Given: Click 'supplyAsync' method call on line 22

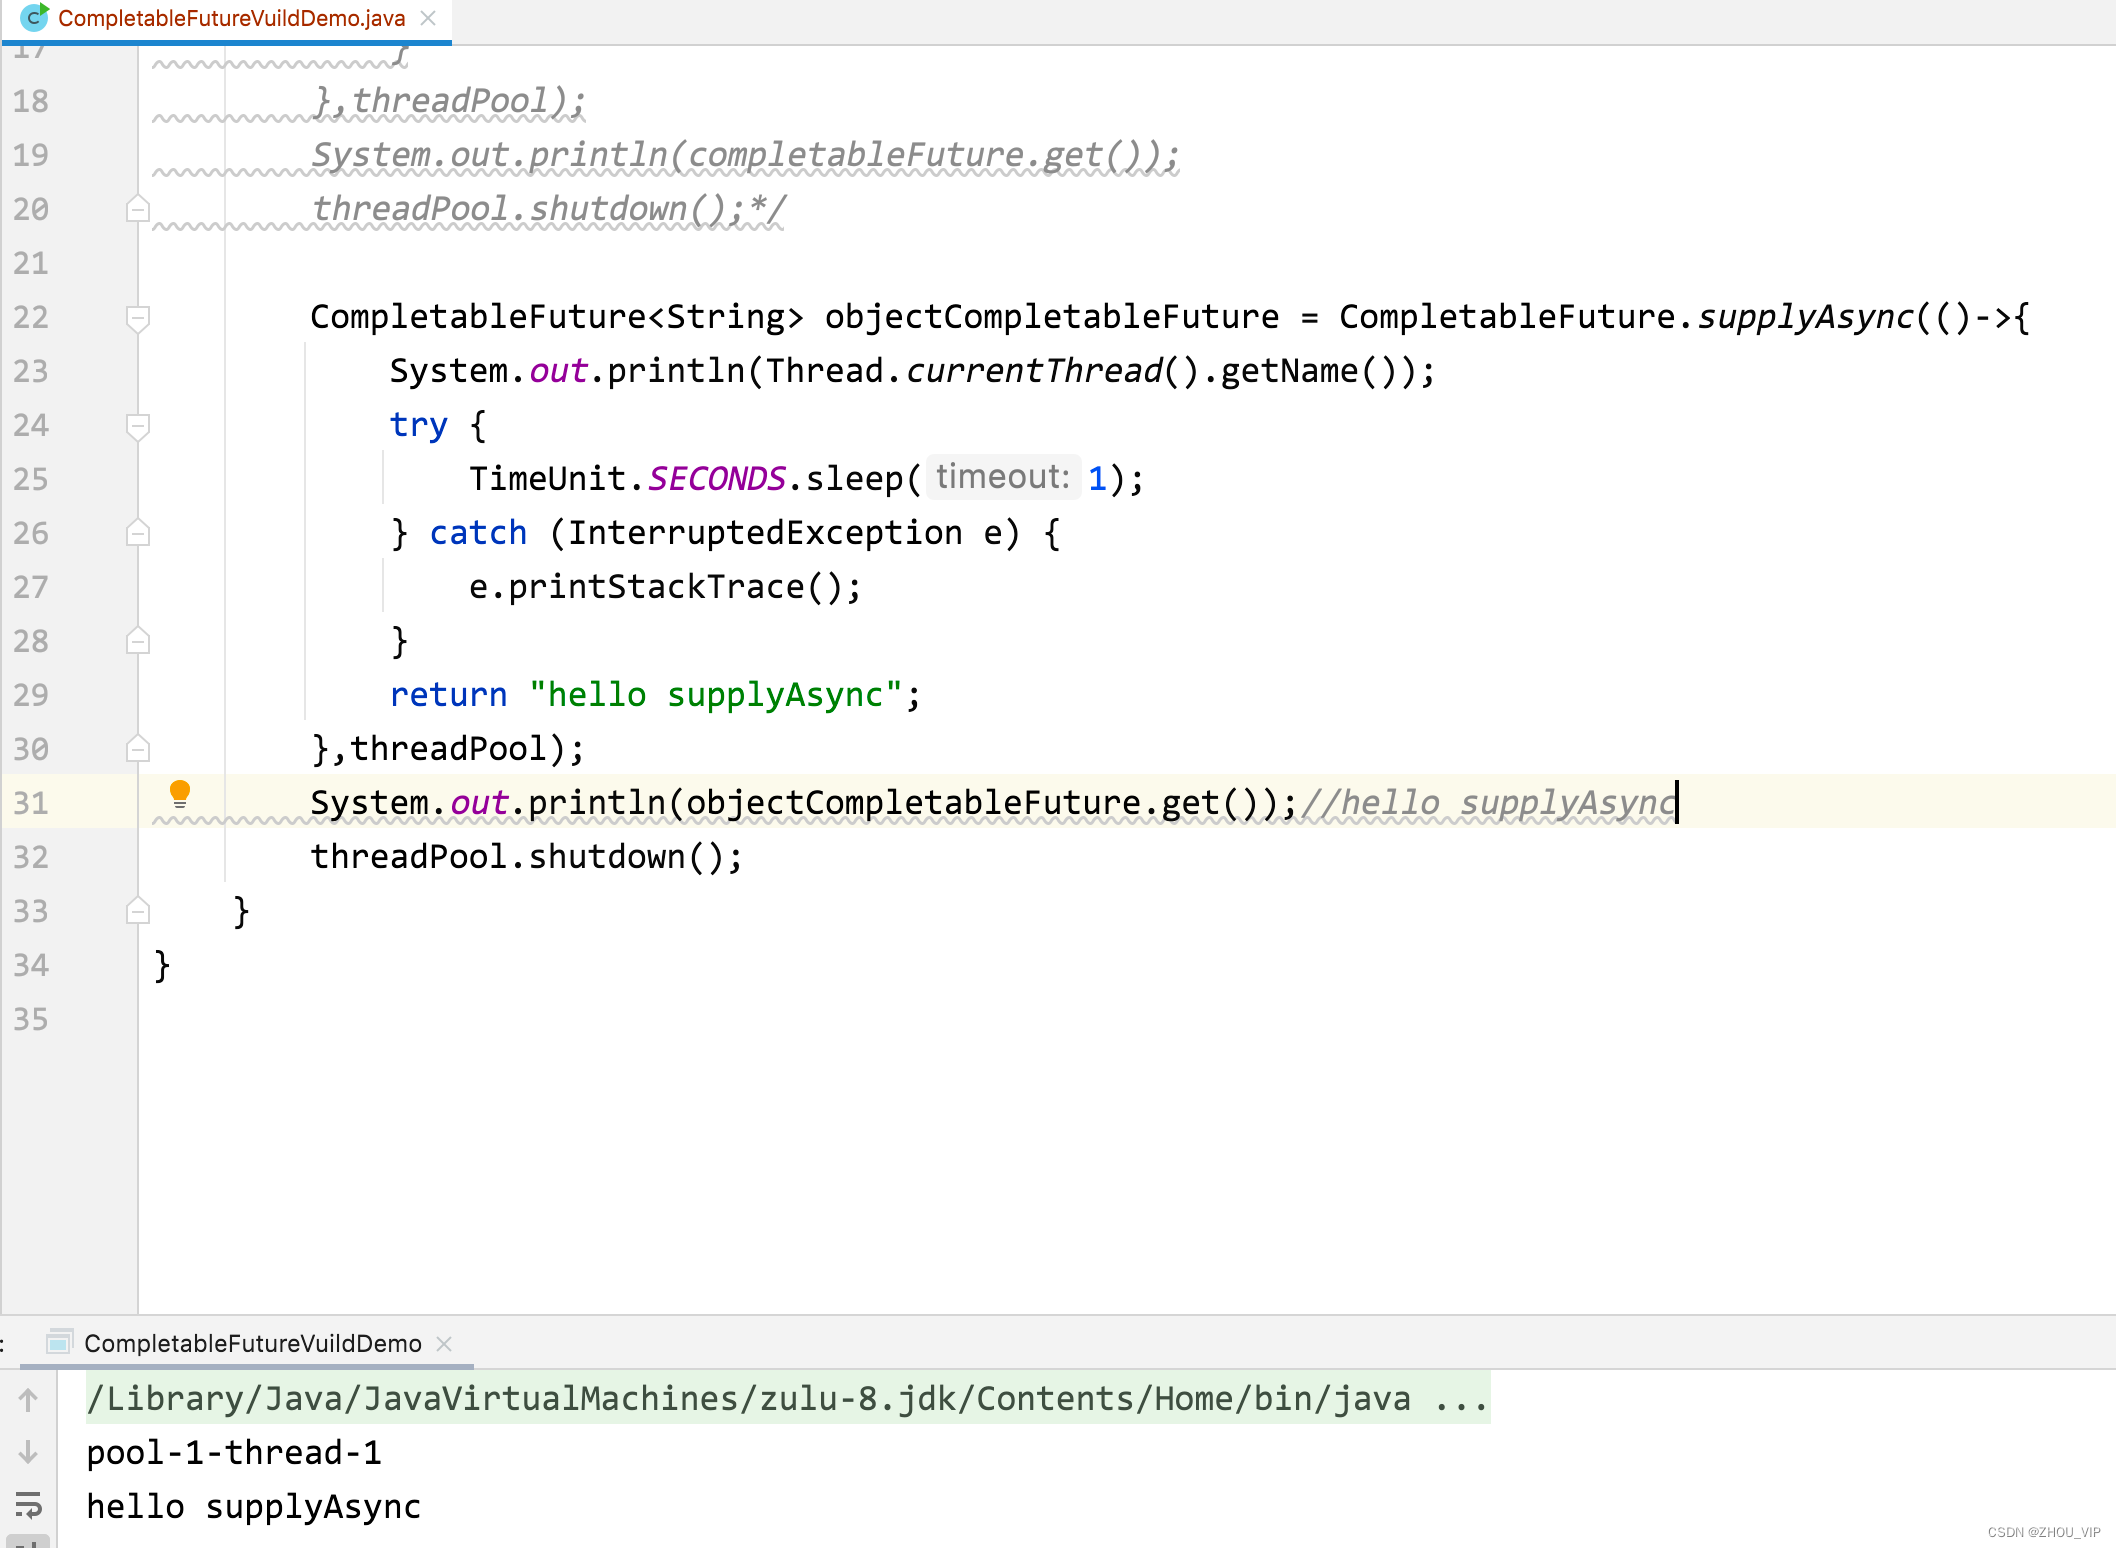Looking at the screenshot, I should click(x=1805, y=317).
